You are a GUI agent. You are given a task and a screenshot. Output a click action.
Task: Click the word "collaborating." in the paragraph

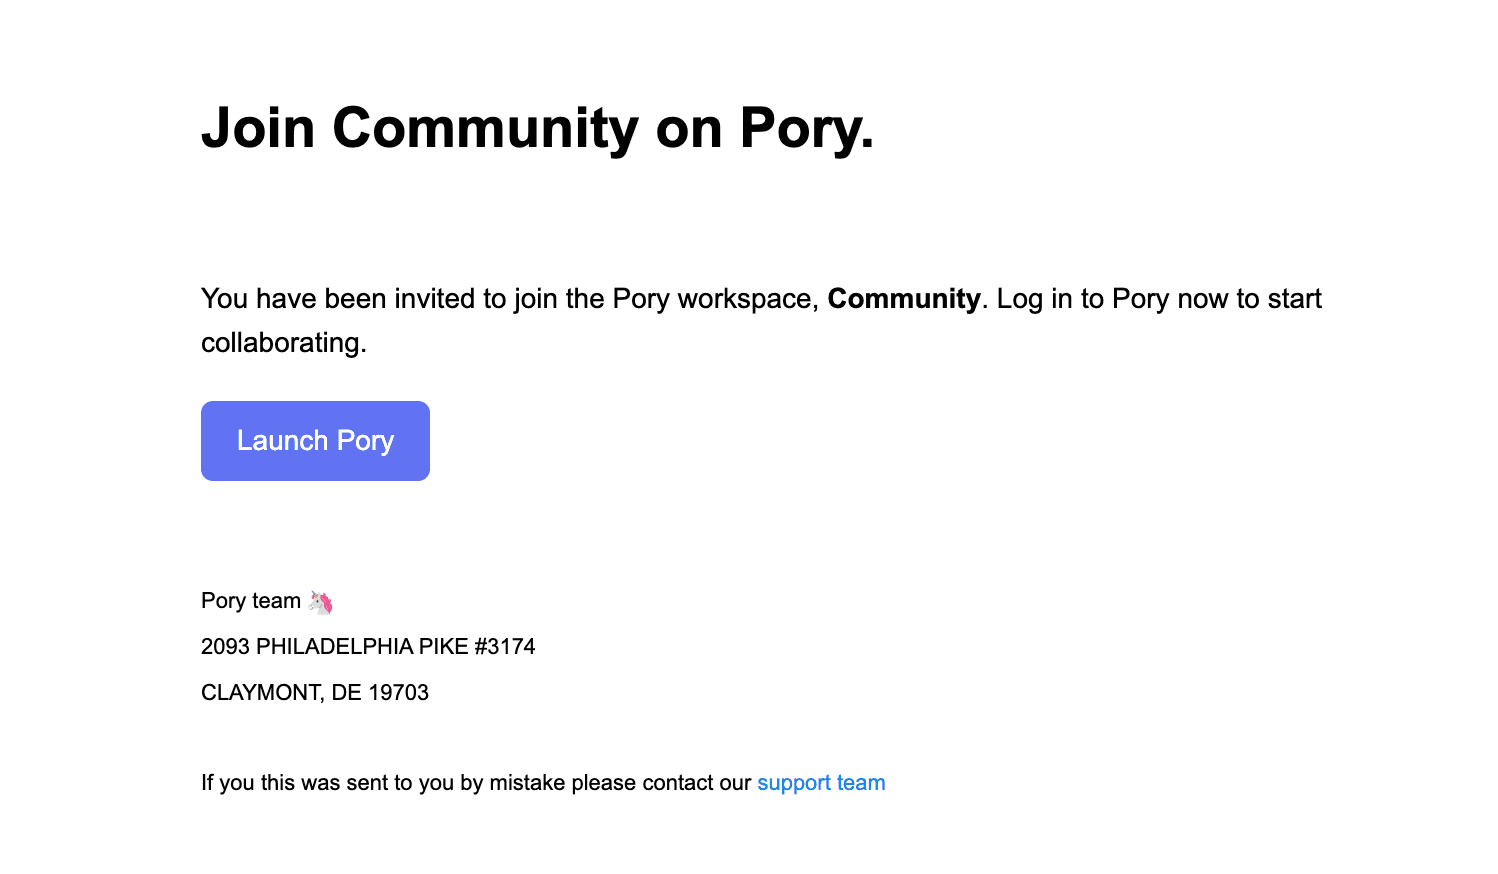[x=284, y=343]
